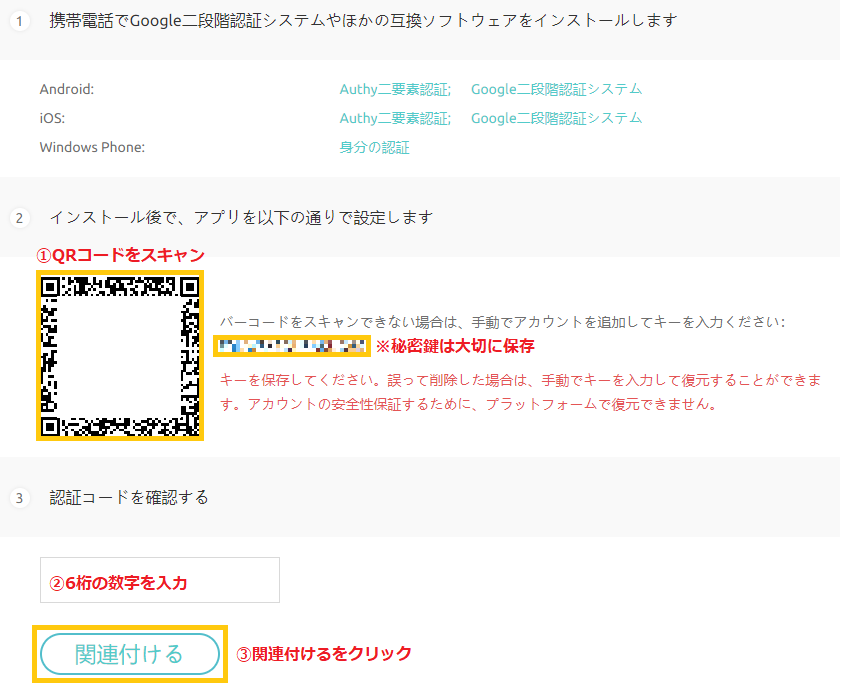Open Android Authy二要素認証 link

395,89
